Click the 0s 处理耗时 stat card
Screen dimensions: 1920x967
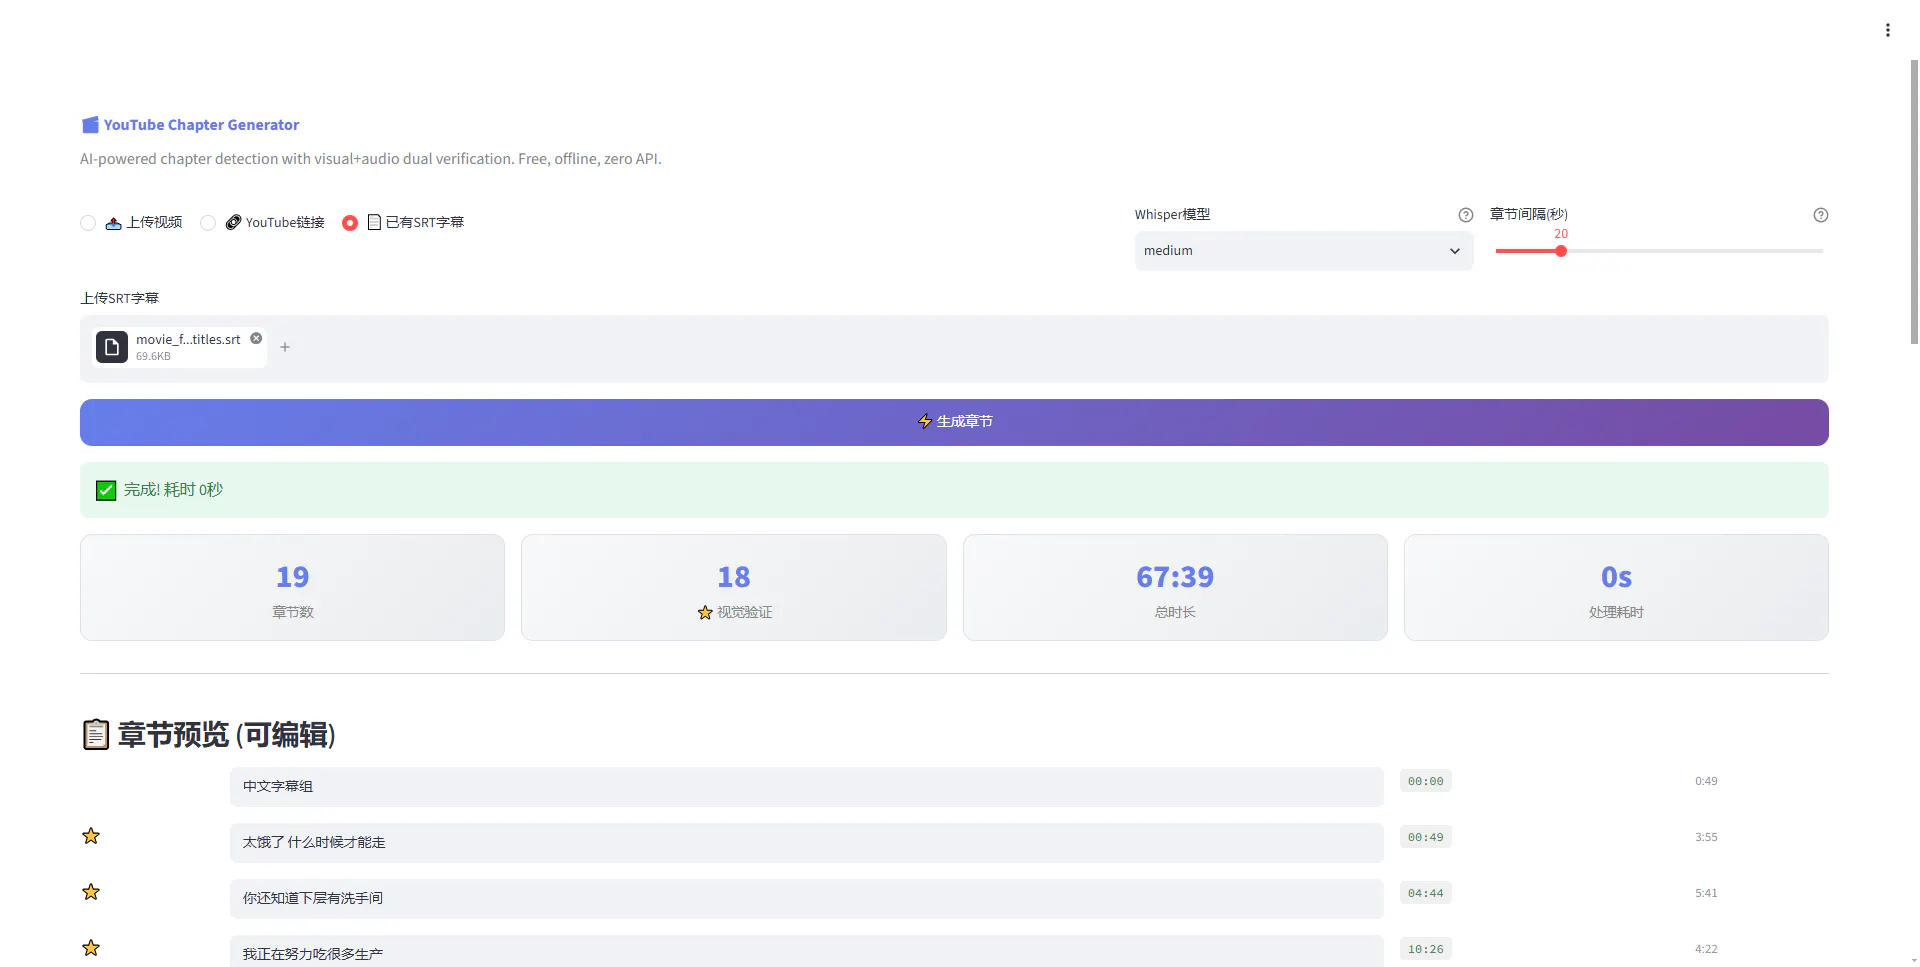point(1616,587)
